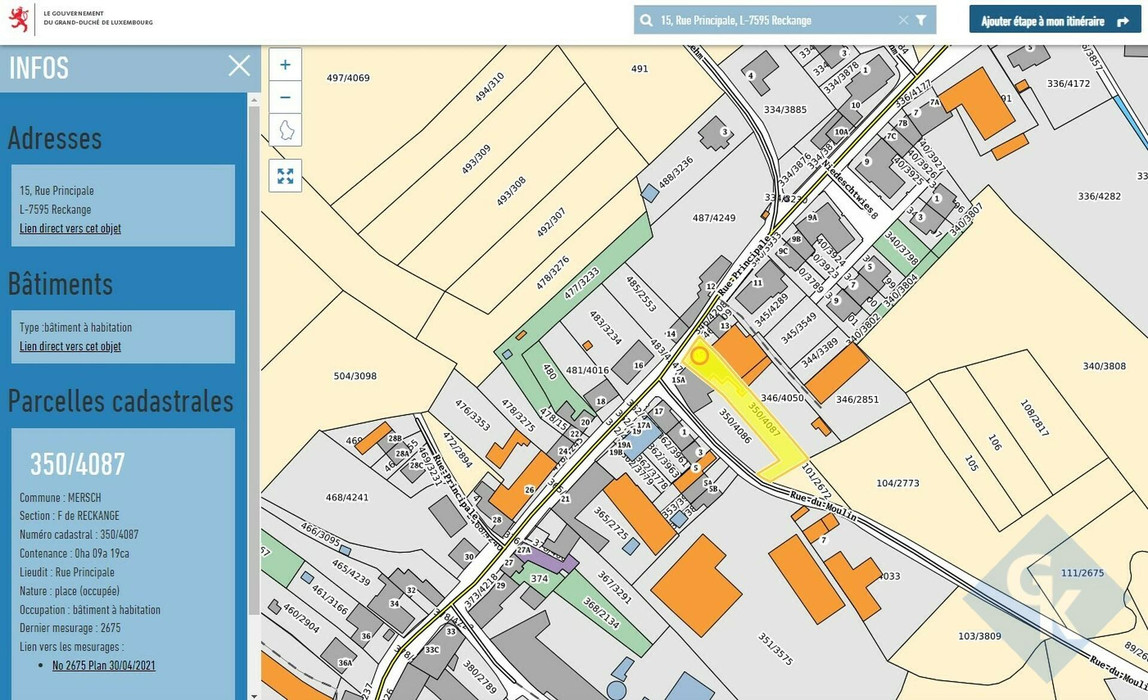Zoom in with the plus button
This screenshot has width=1148, height=700.
pyautogui.click(x=285, y=64)
